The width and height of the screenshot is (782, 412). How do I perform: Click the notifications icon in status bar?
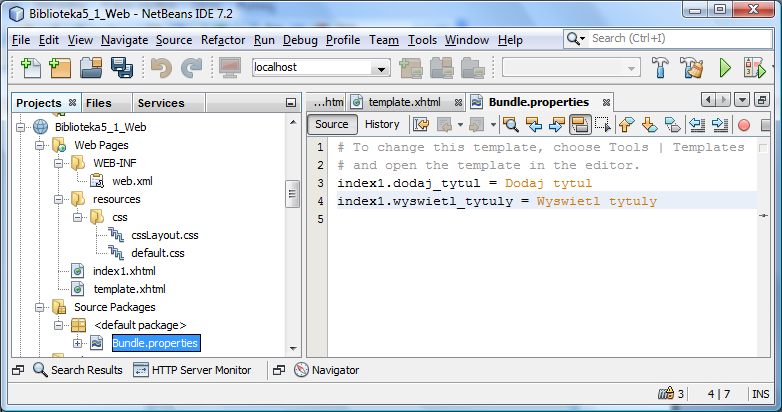pos(666,394)
